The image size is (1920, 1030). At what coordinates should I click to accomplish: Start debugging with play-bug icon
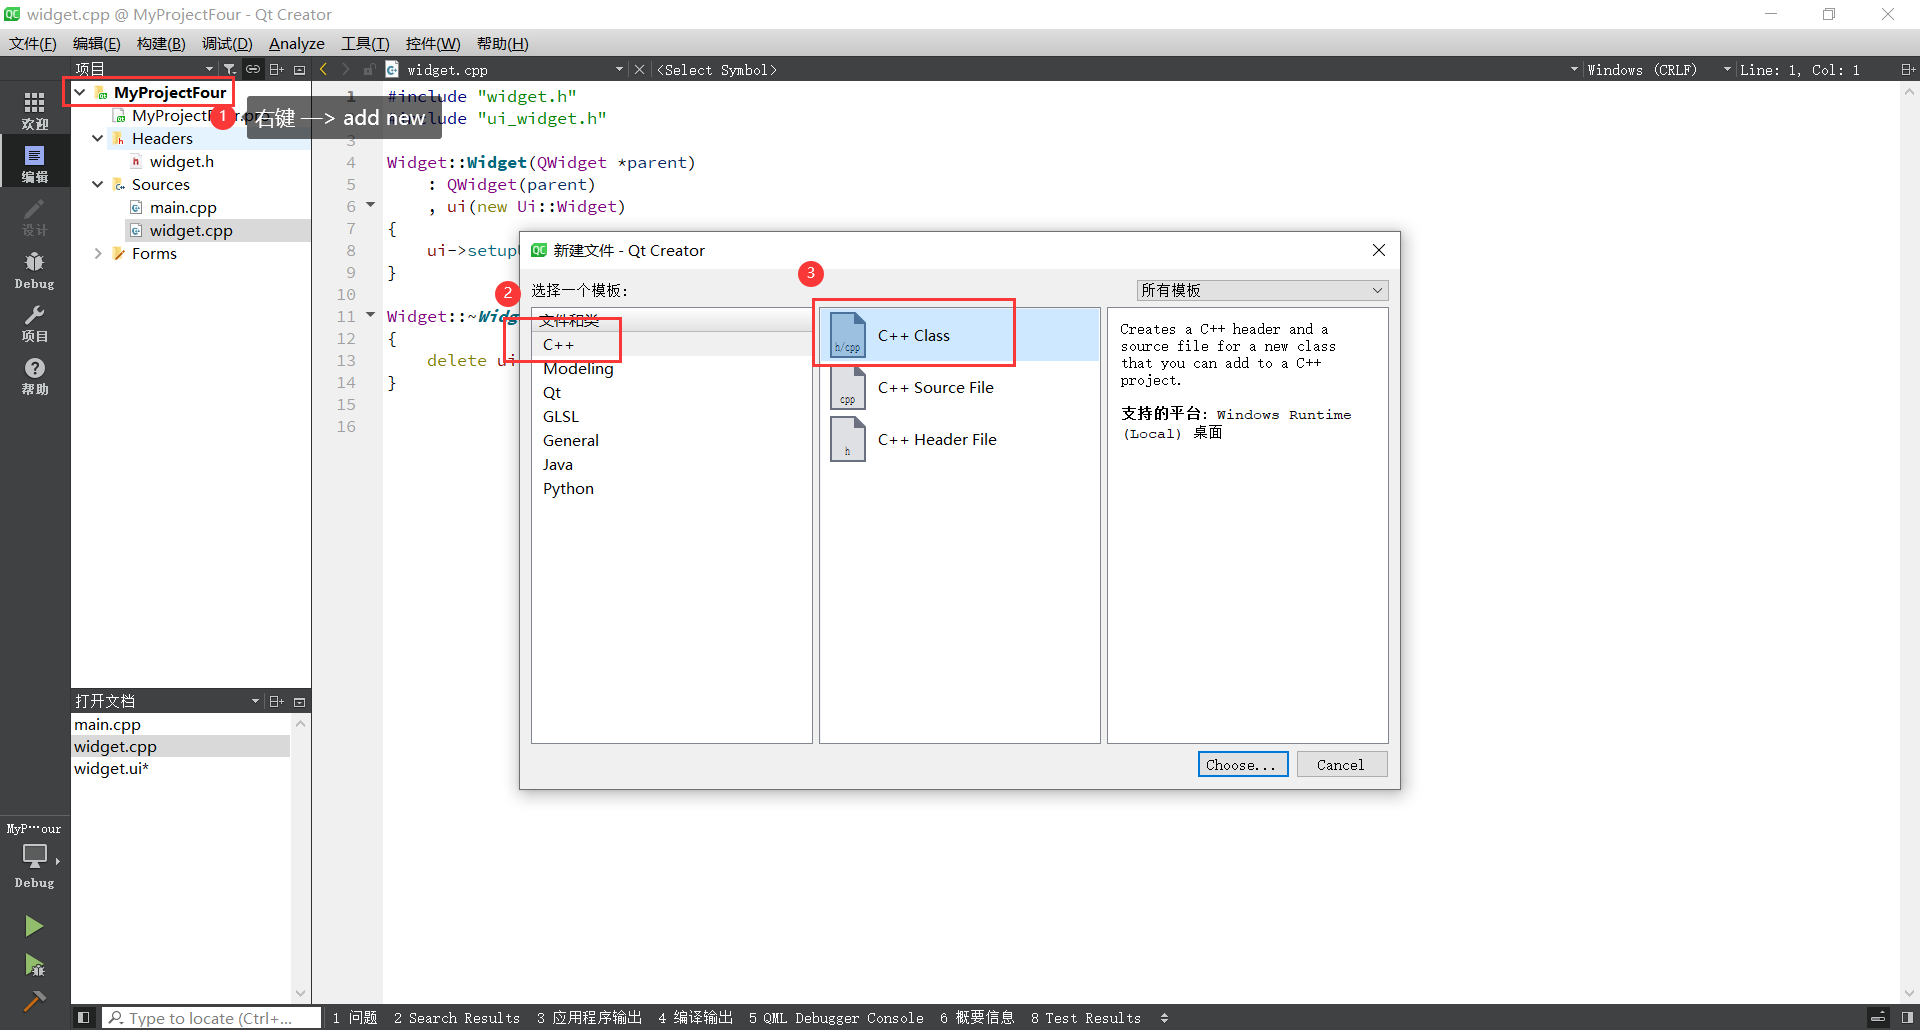tap(34, 965)
